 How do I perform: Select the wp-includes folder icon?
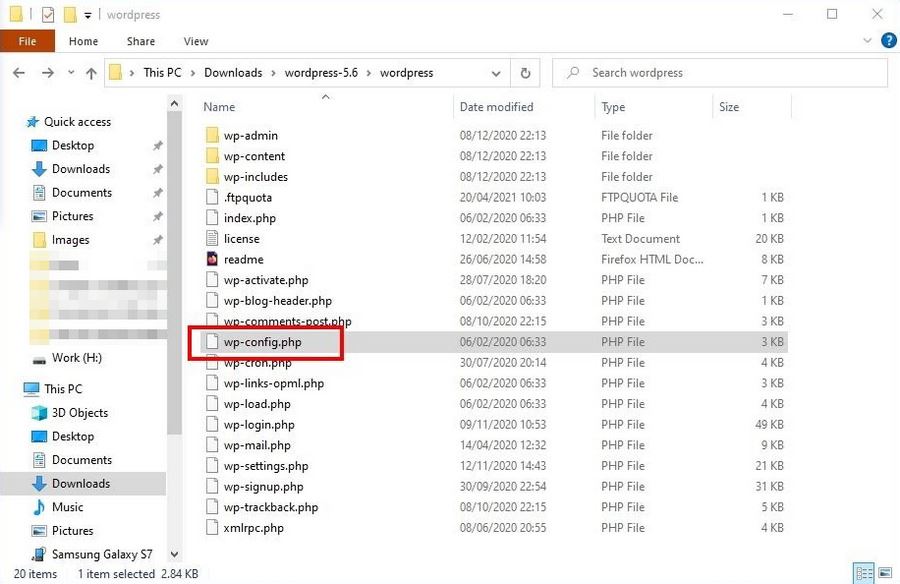point(212,177)
